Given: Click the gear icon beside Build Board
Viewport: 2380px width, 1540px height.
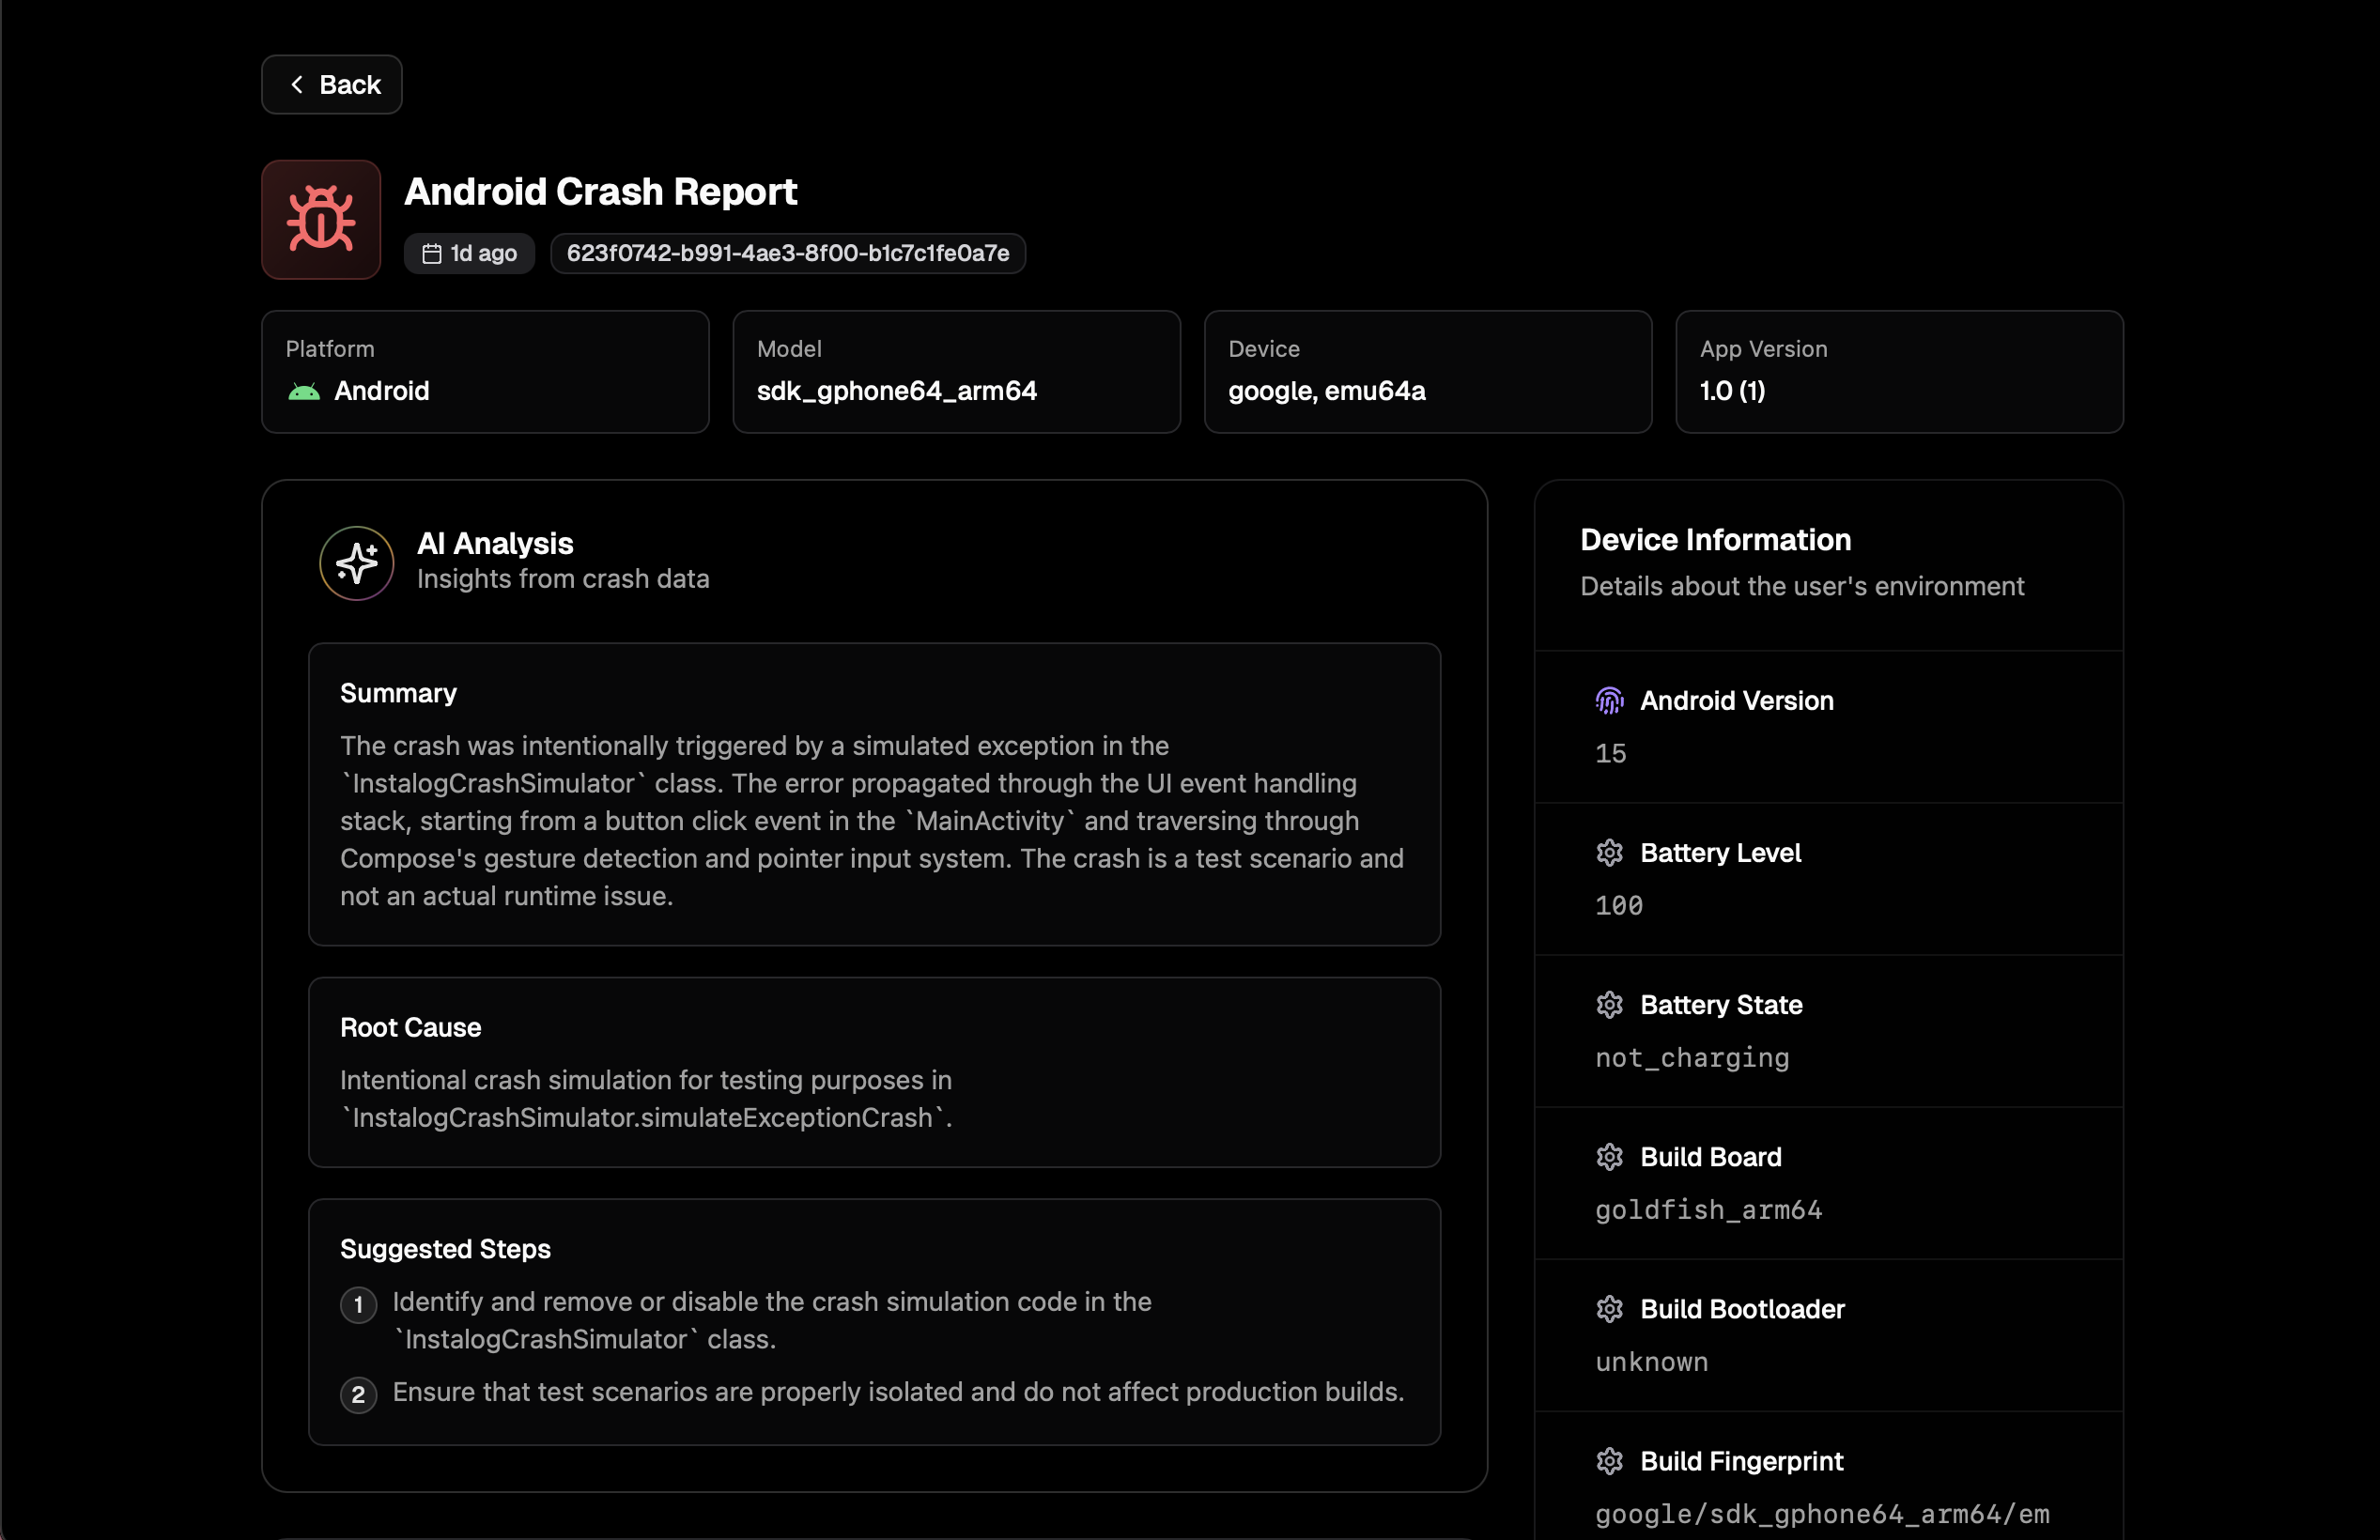Looking at the screenshot, I should click(x=1609, y=1157).
